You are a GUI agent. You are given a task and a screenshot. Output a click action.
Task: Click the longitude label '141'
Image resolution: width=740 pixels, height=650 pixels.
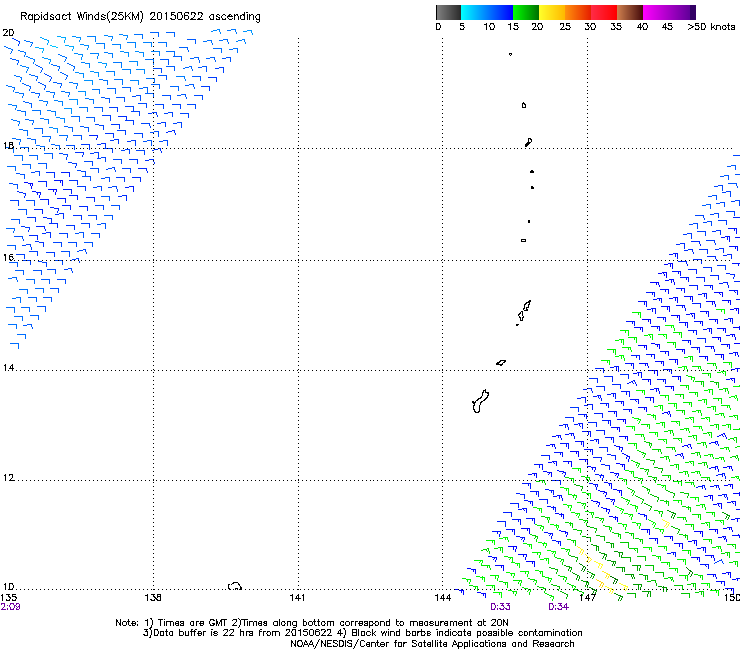point(297,598)
